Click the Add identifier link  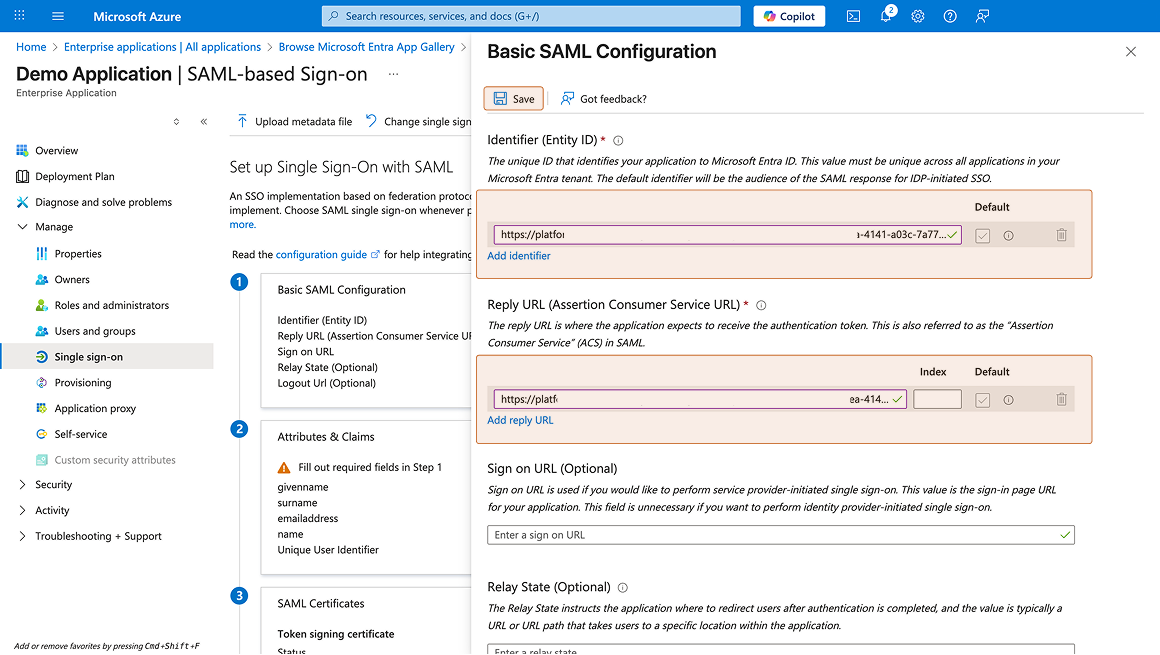click(x=519, y=255)
